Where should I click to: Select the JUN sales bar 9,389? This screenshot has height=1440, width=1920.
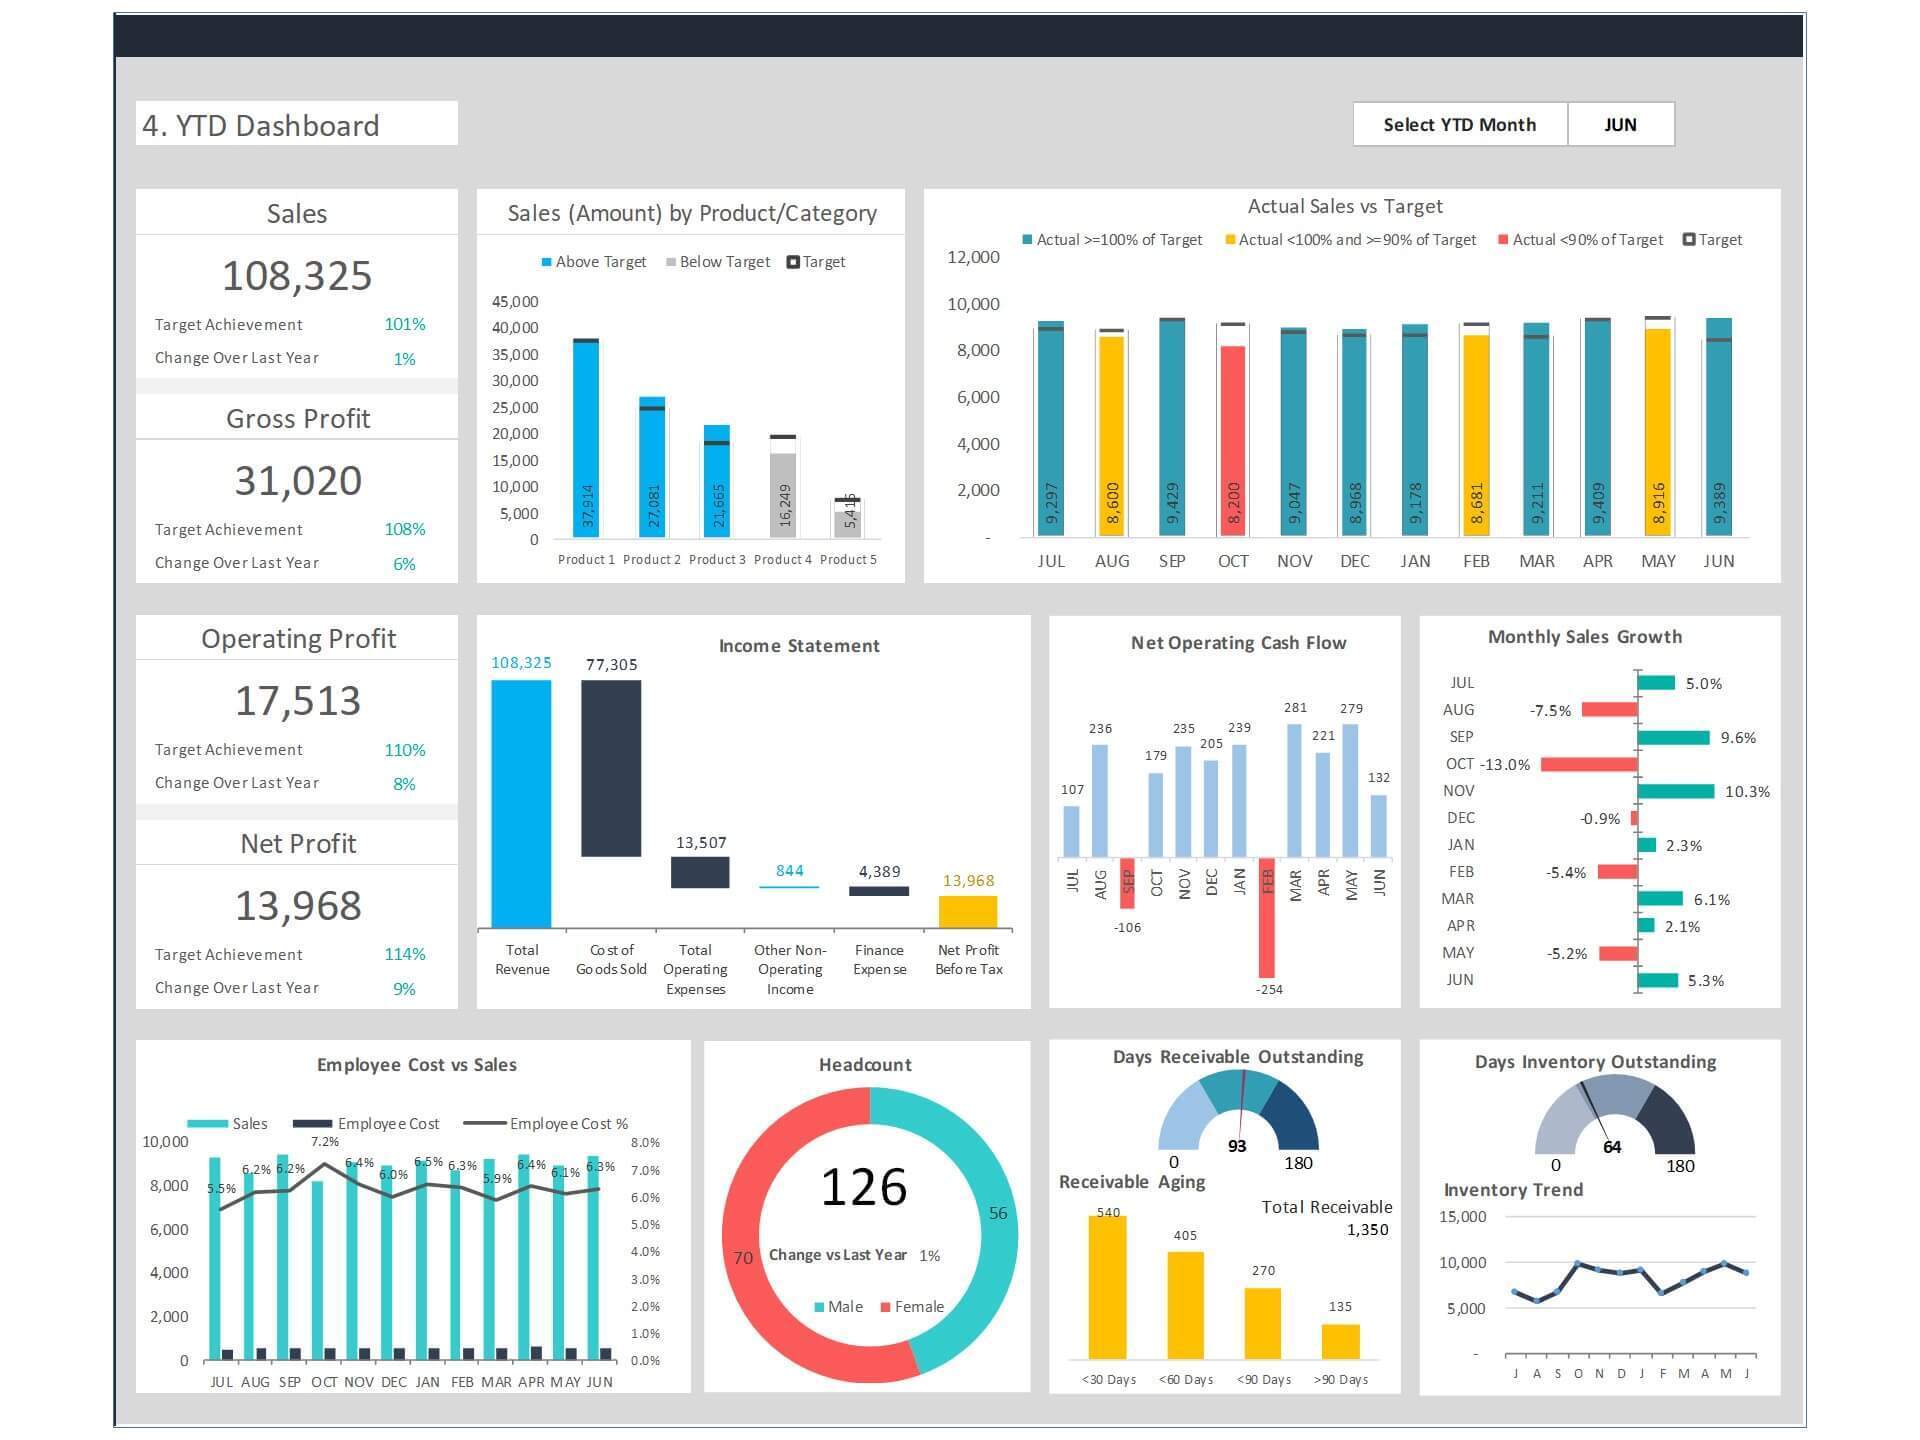(x=1719, y=427)
